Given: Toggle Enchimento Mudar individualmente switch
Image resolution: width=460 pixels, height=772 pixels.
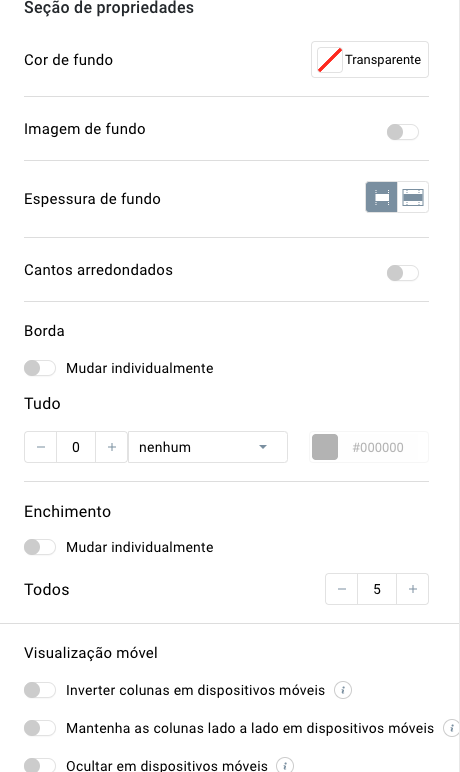Looking at the screenshot, I should [40, 547].
